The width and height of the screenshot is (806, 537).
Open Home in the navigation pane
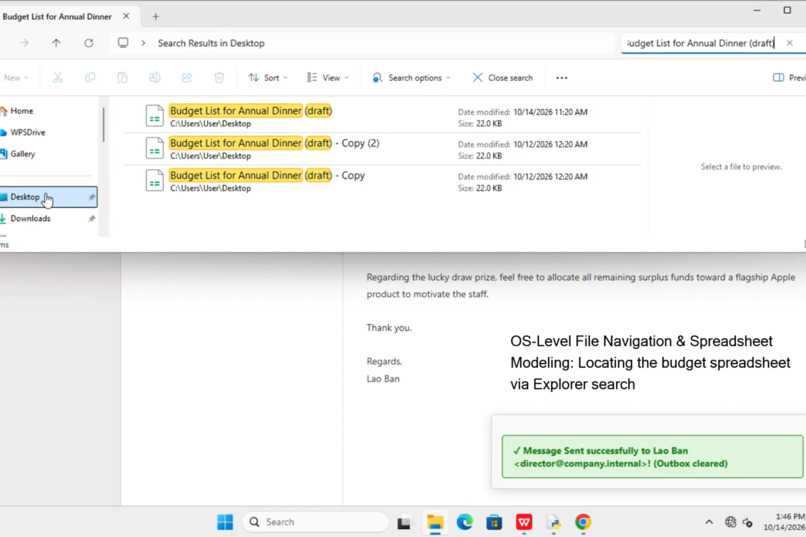(22, 110)
